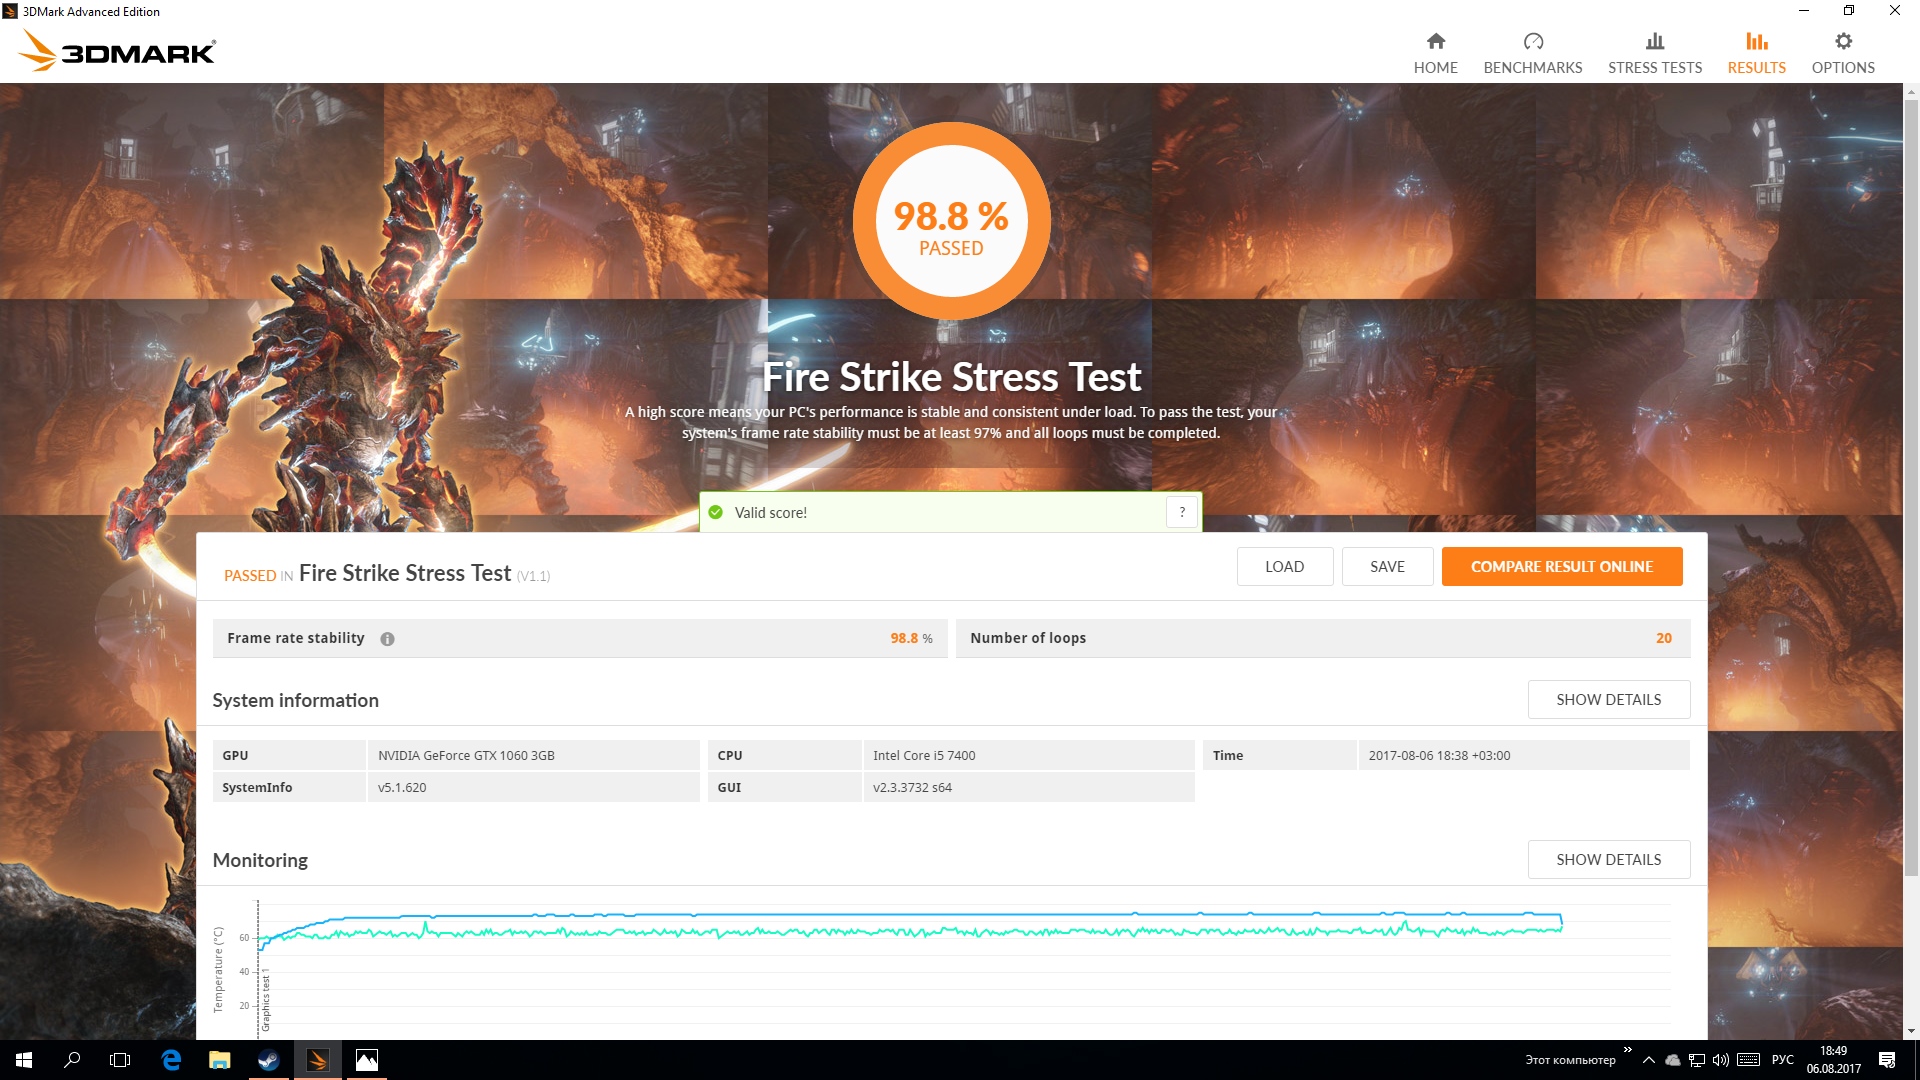Open the touch keyboard tray icon
This screenshot has height=1080, width=1920.
click(1748, 1060)
